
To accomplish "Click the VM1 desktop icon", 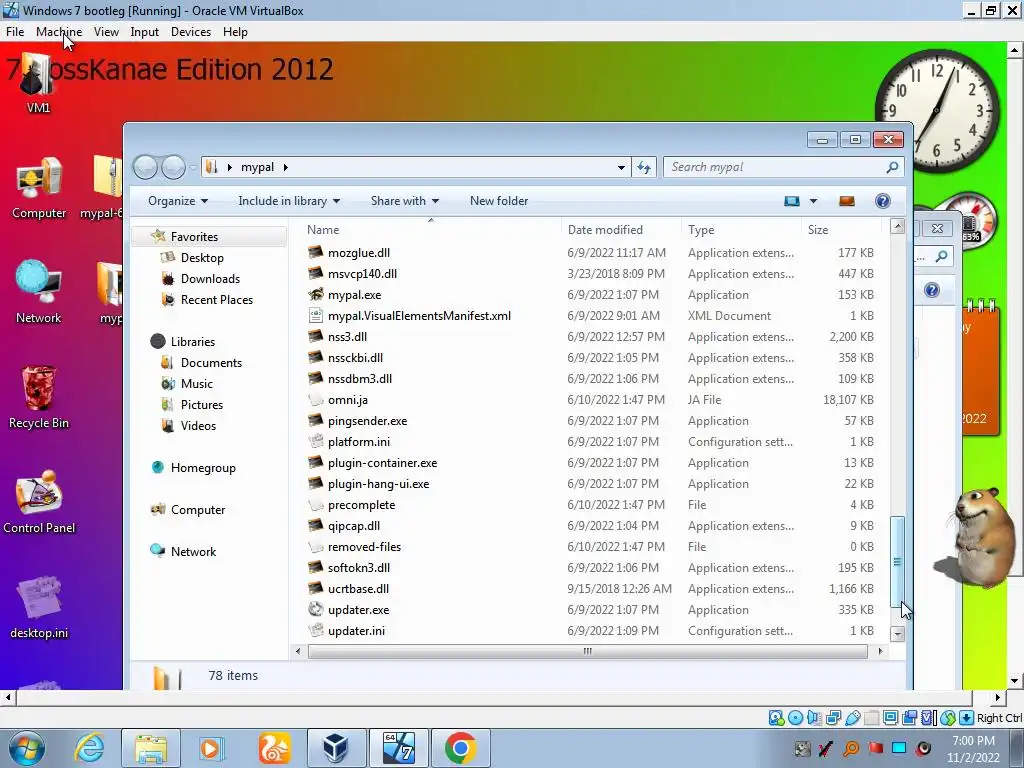I will (x=37, y=84).
